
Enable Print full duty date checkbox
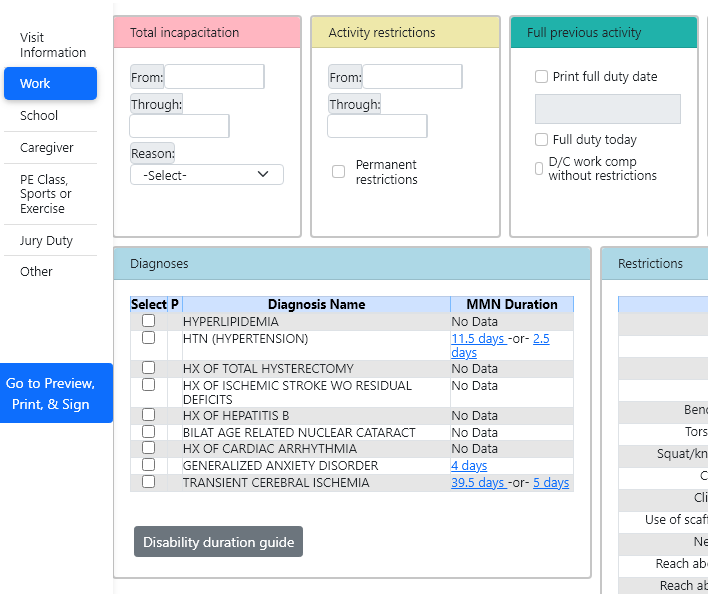(541, 77)
